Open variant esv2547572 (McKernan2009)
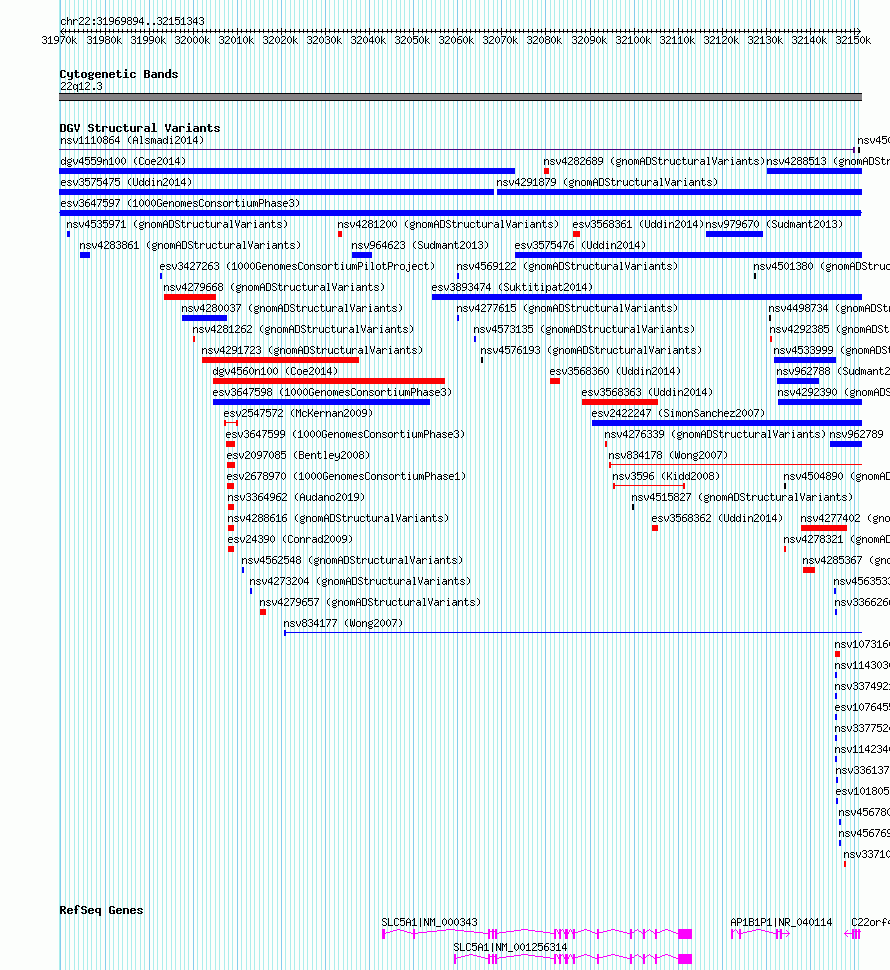Viewport: 890px width, 970px height. click(298, 414)
